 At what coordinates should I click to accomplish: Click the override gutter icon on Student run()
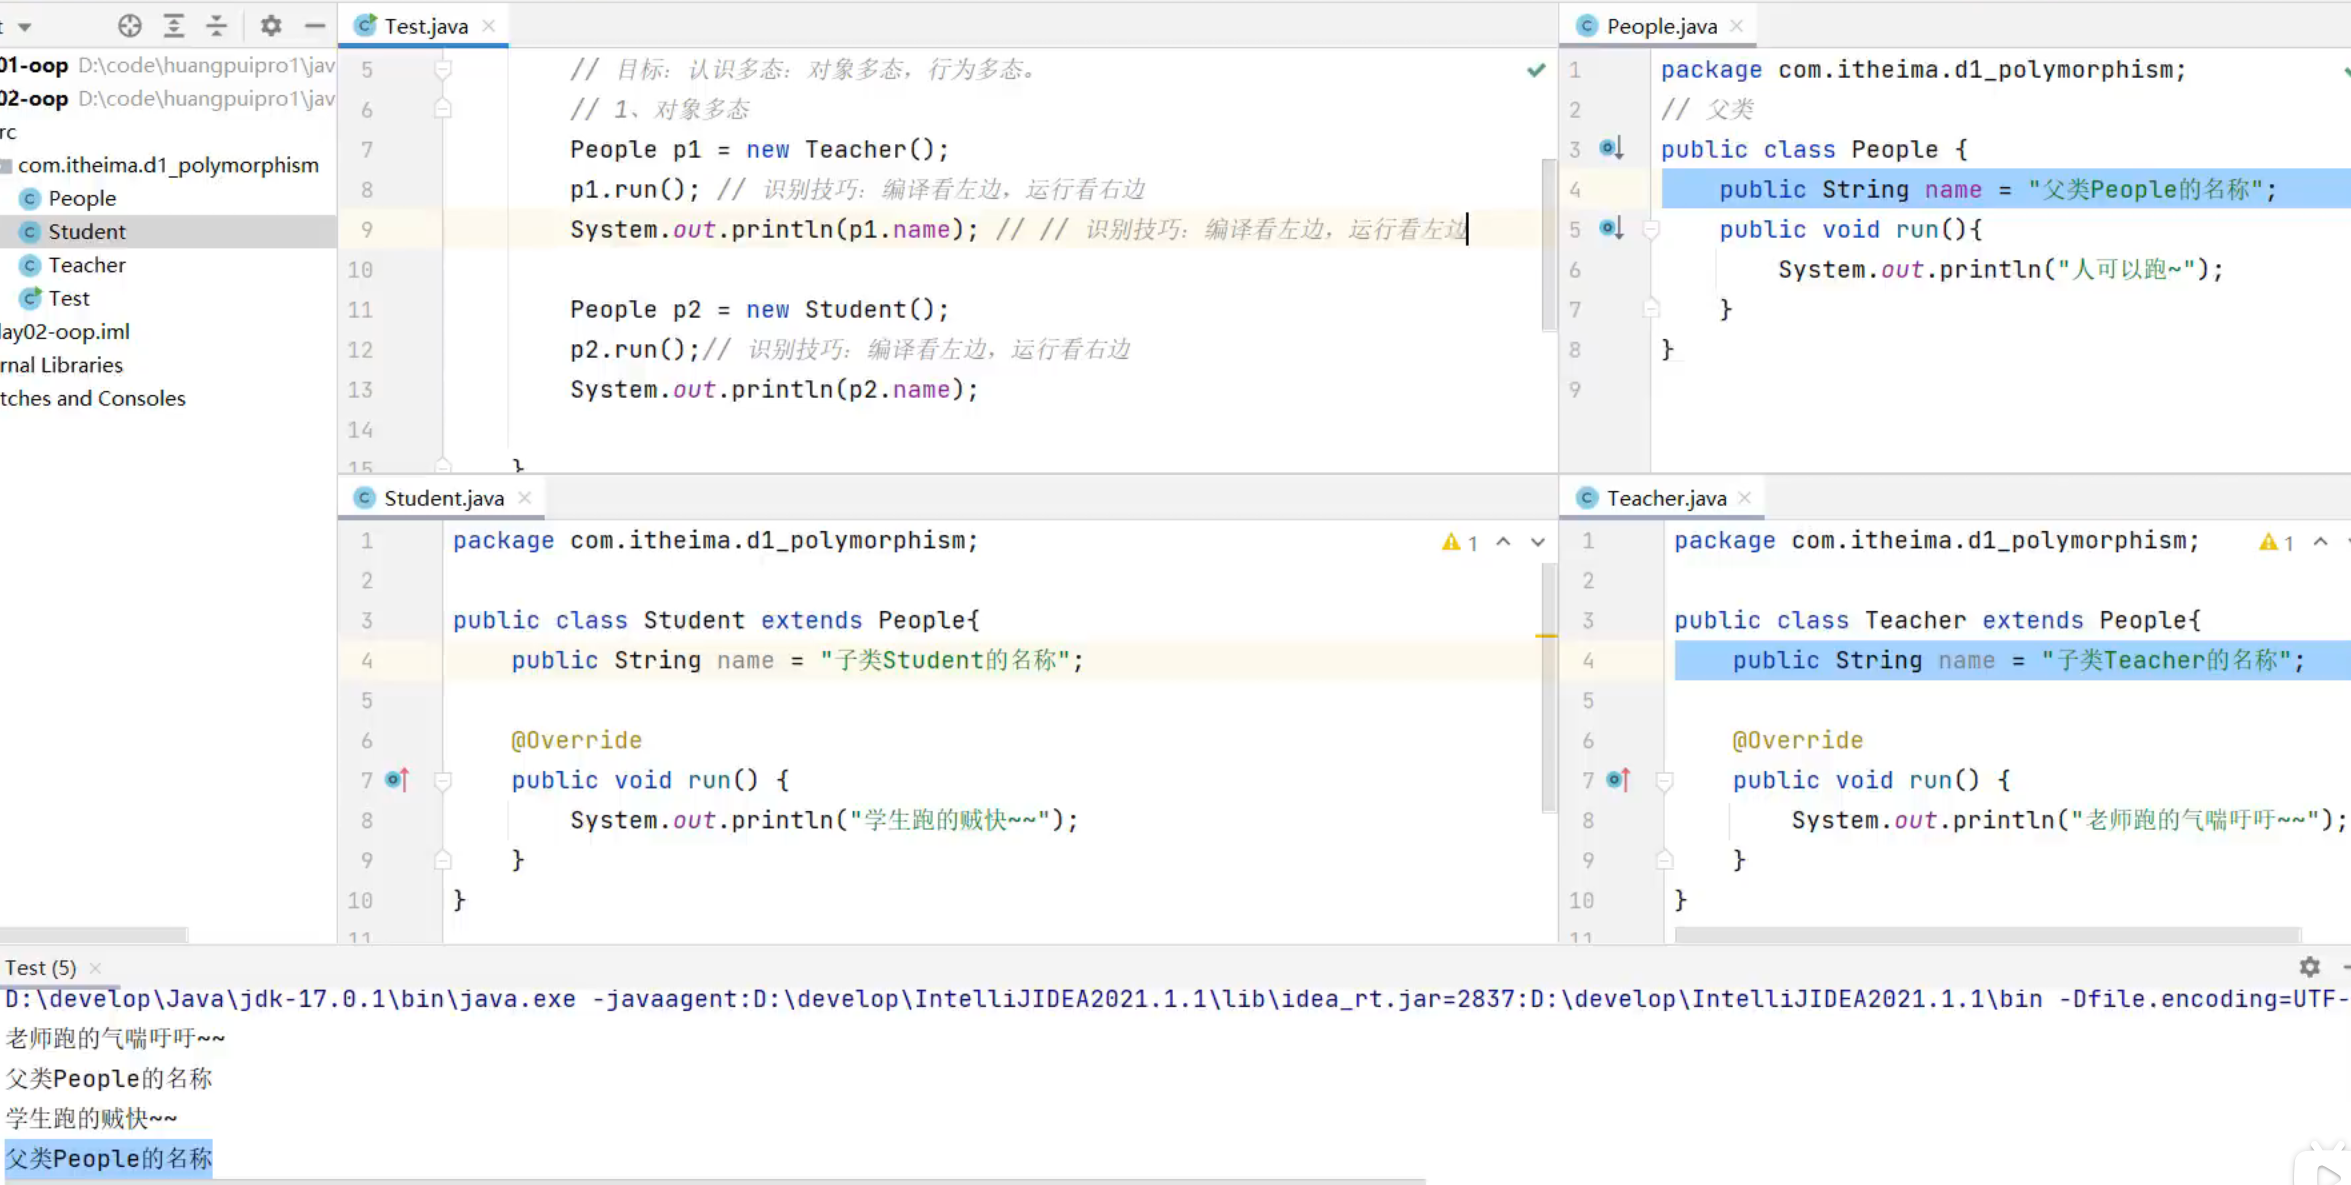[397, 779]
